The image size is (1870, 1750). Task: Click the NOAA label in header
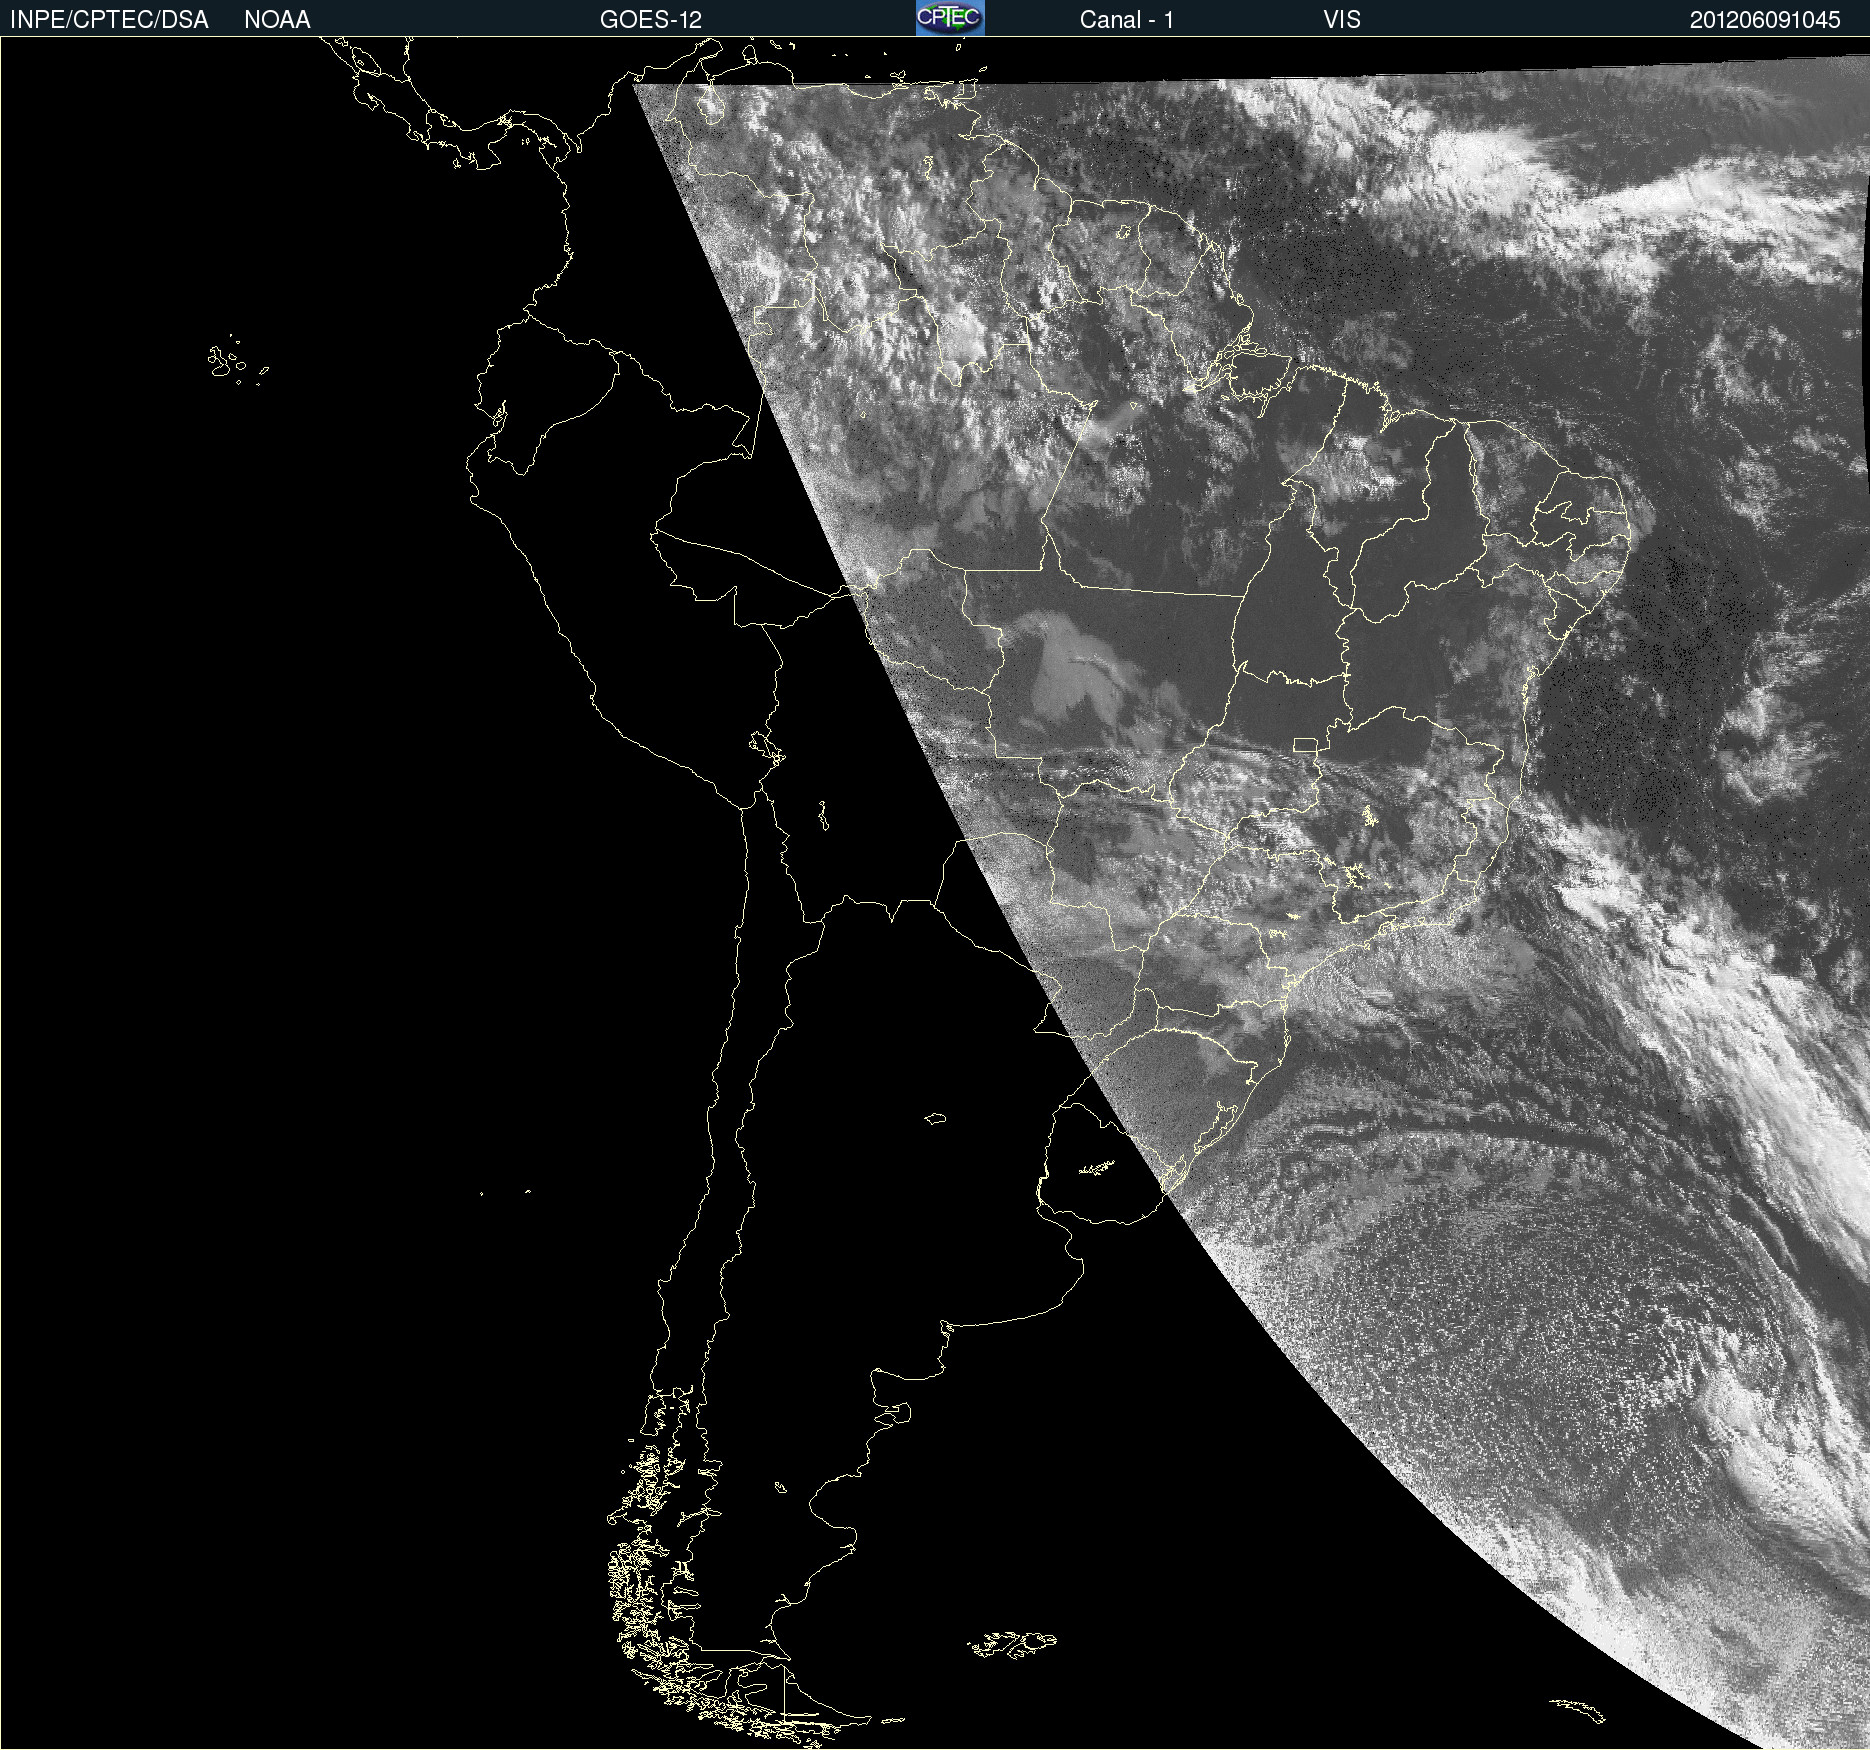point(277,20)
